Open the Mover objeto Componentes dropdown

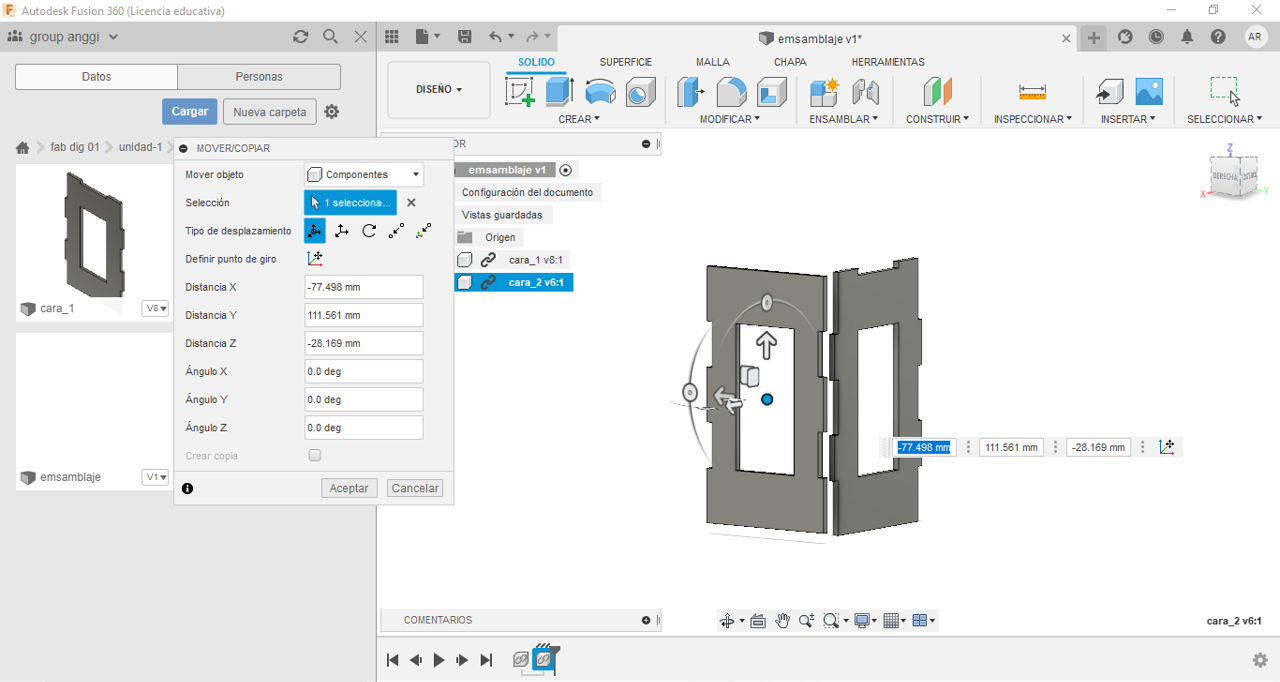(363, 175)
